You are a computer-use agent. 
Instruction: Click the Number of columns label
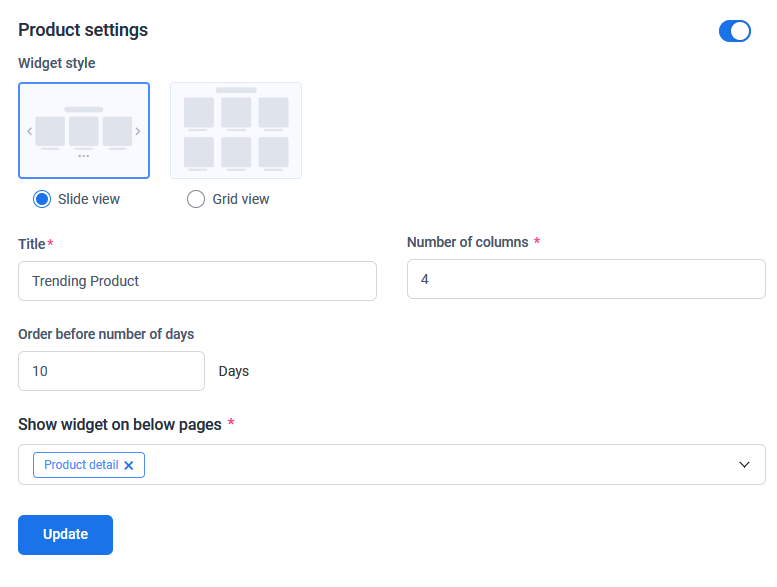(467, 242)
